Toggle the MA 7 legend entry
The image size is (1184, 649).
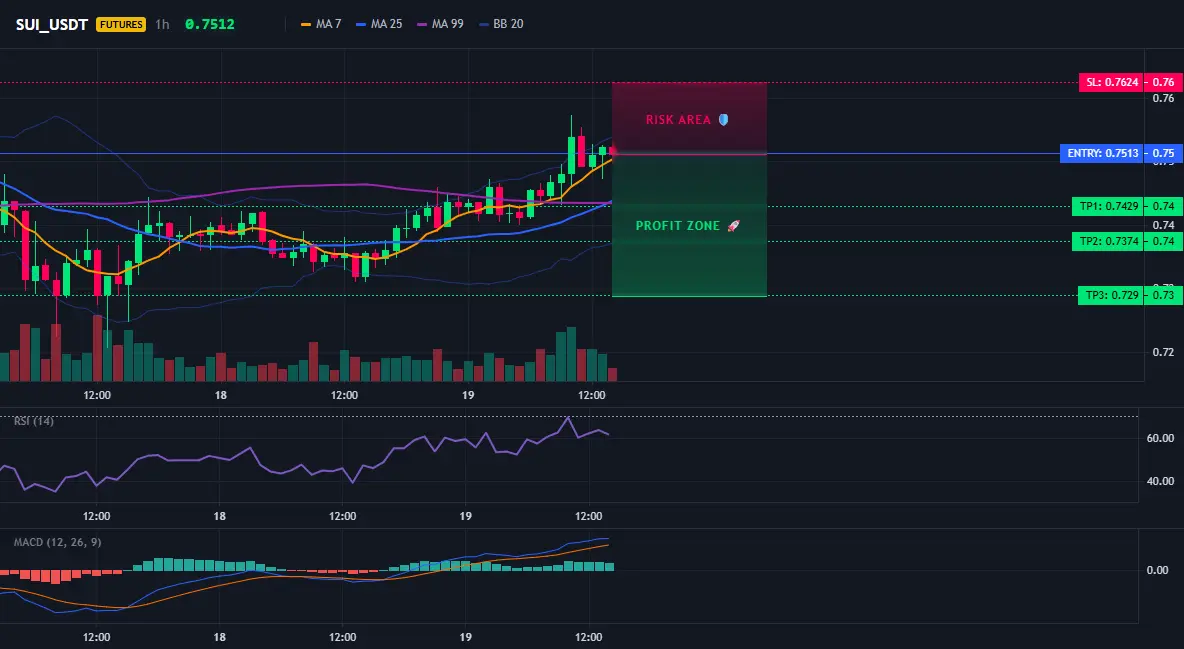pos(321,24)
